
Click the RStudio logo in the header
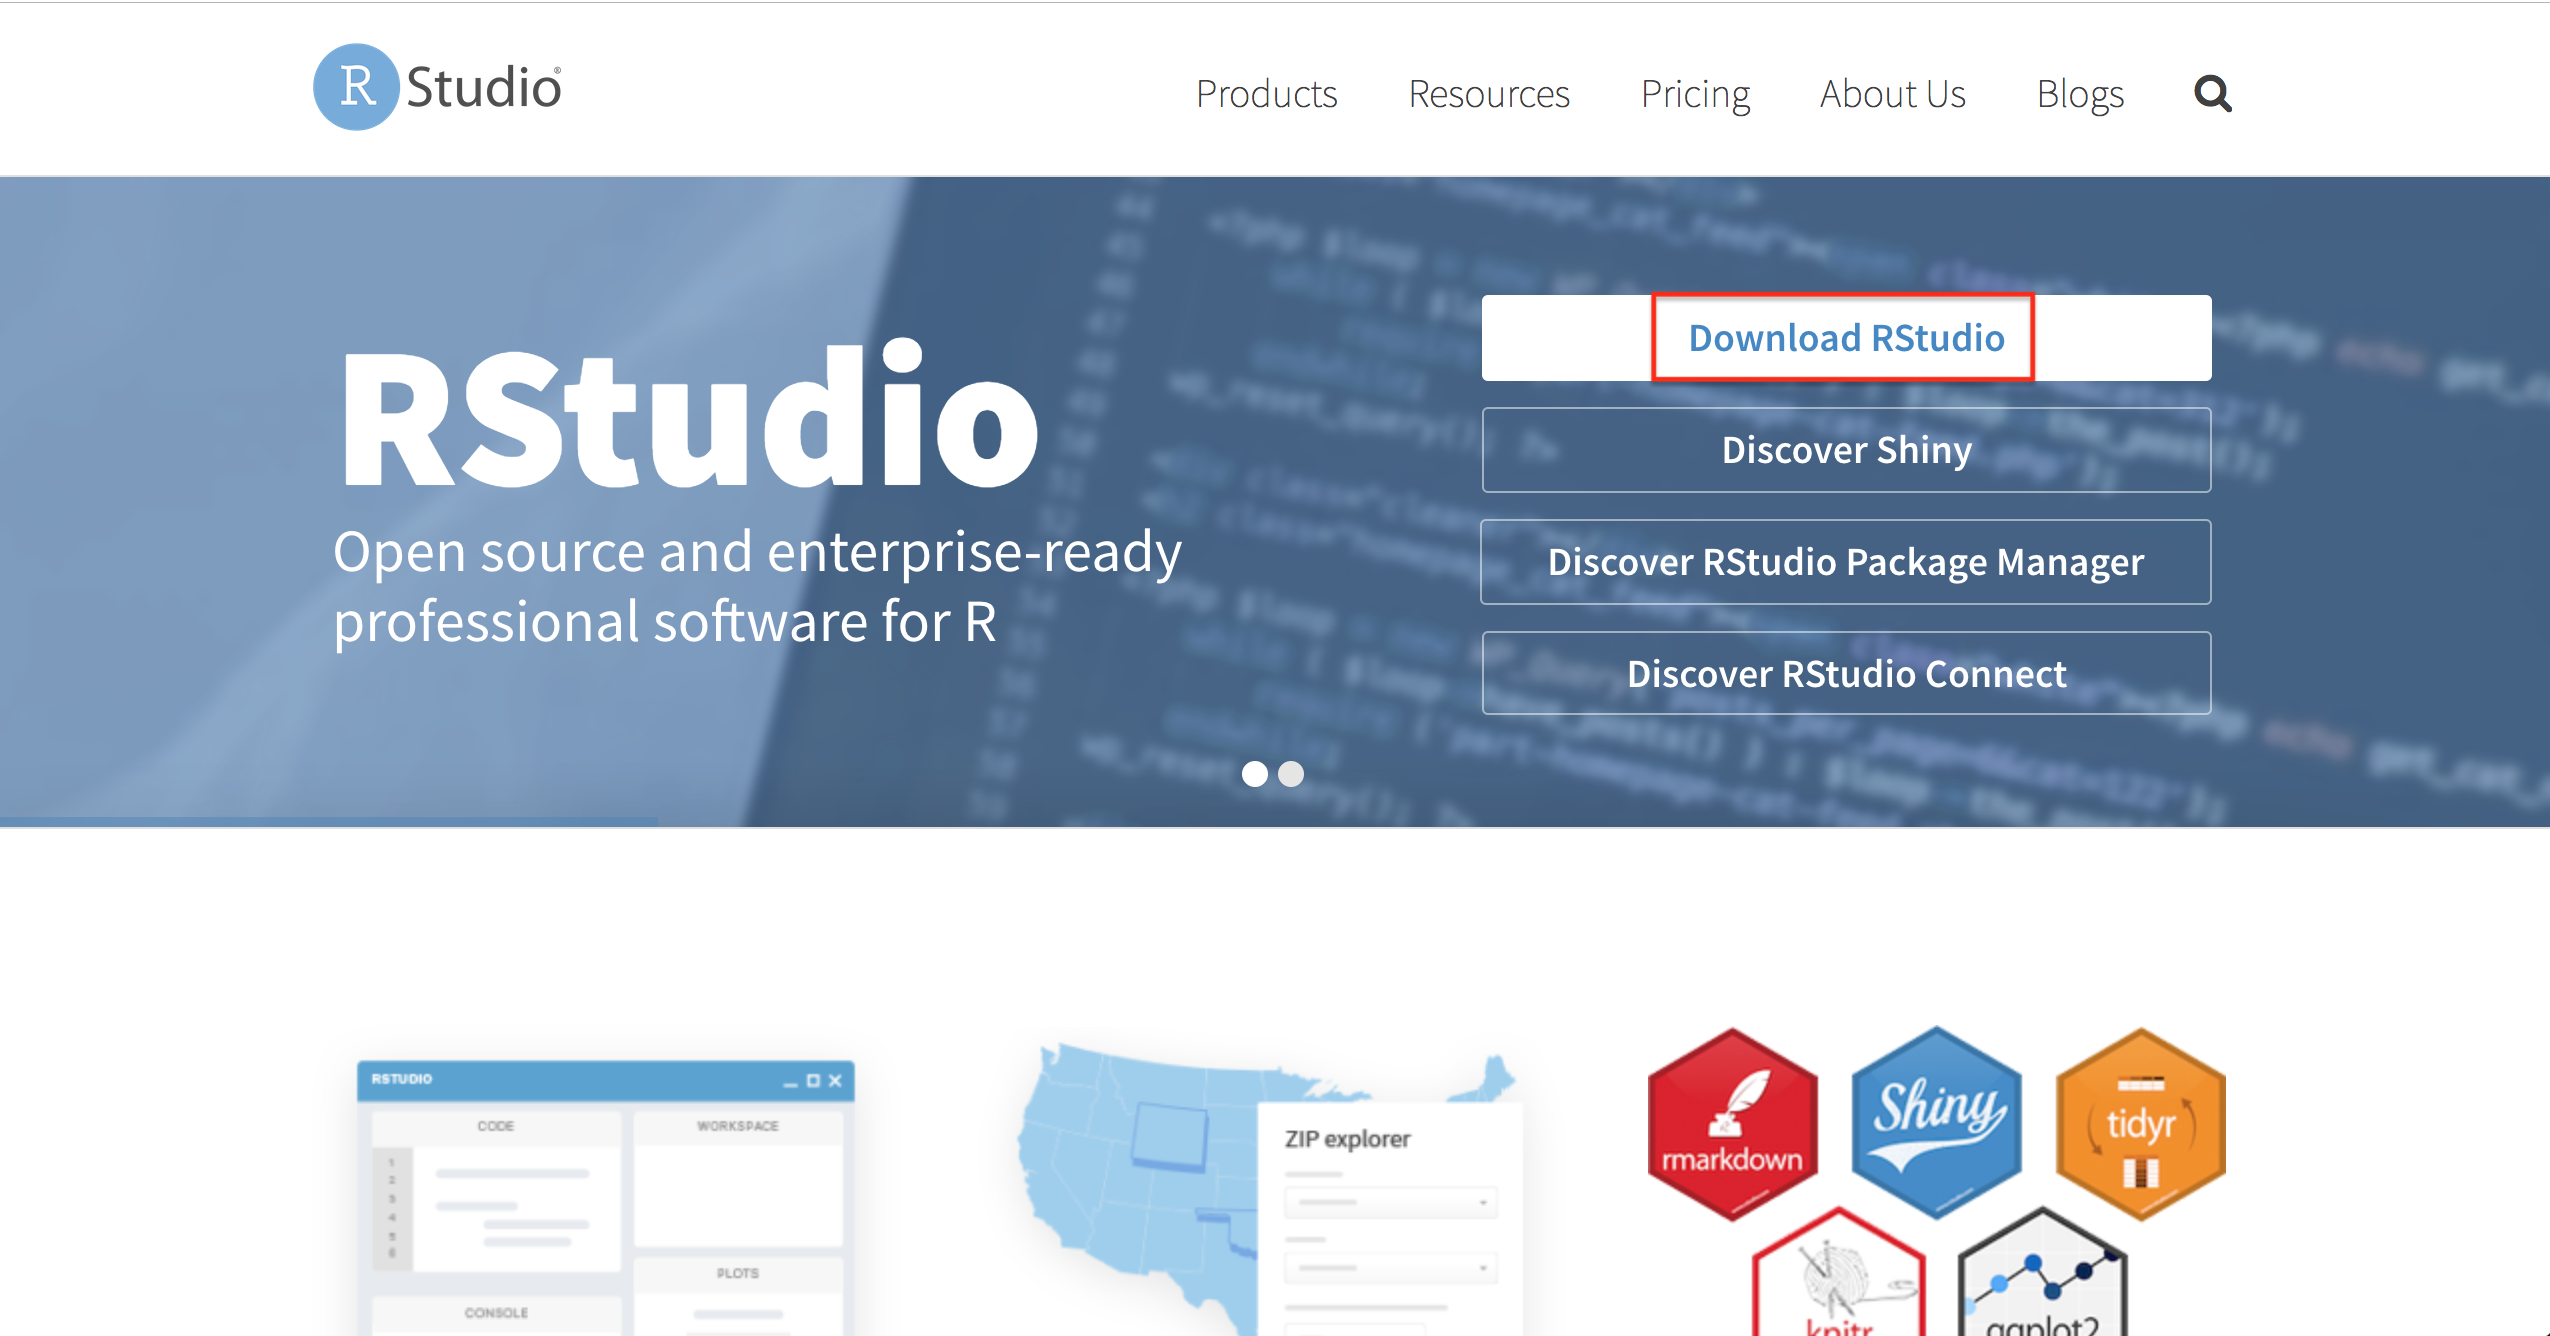tap(437, 87)
